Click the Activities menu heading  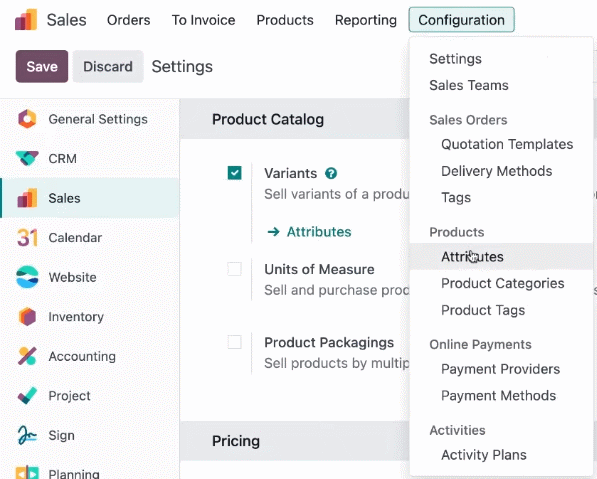[x=457, y=430]
